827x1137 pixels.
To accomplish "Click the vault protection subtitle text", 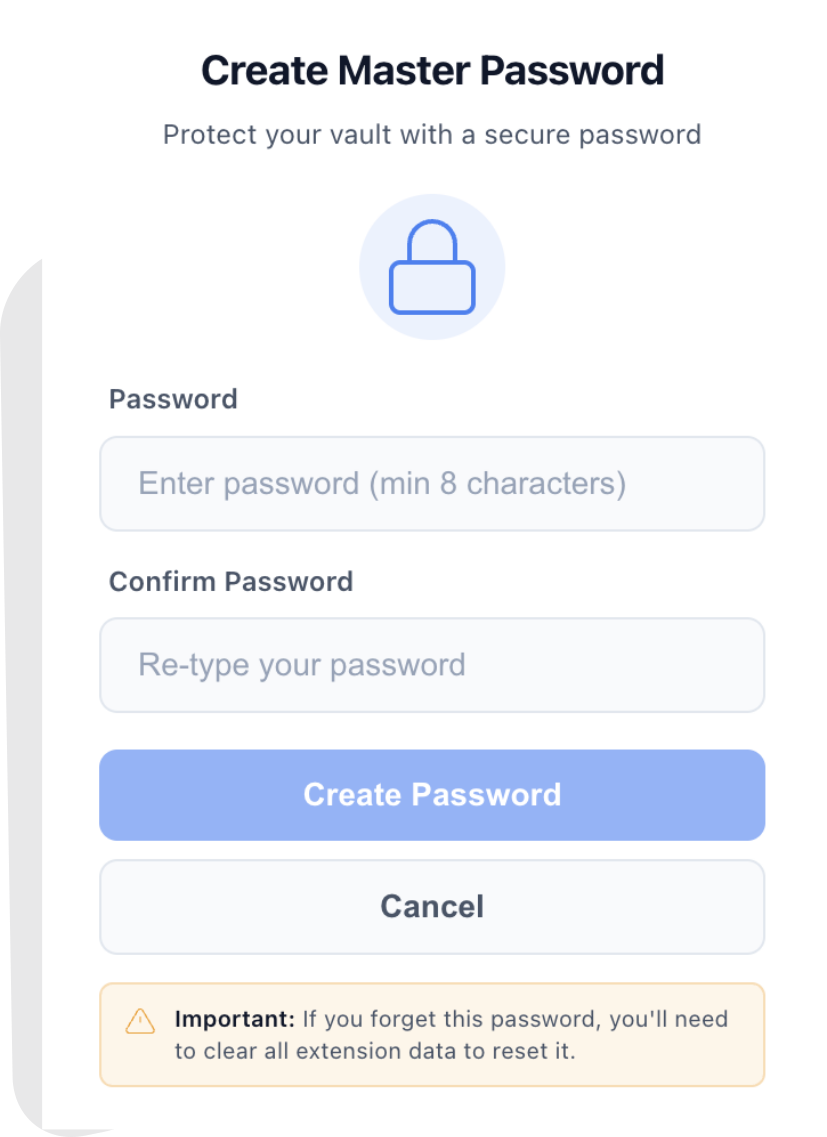I will point(432,134).
